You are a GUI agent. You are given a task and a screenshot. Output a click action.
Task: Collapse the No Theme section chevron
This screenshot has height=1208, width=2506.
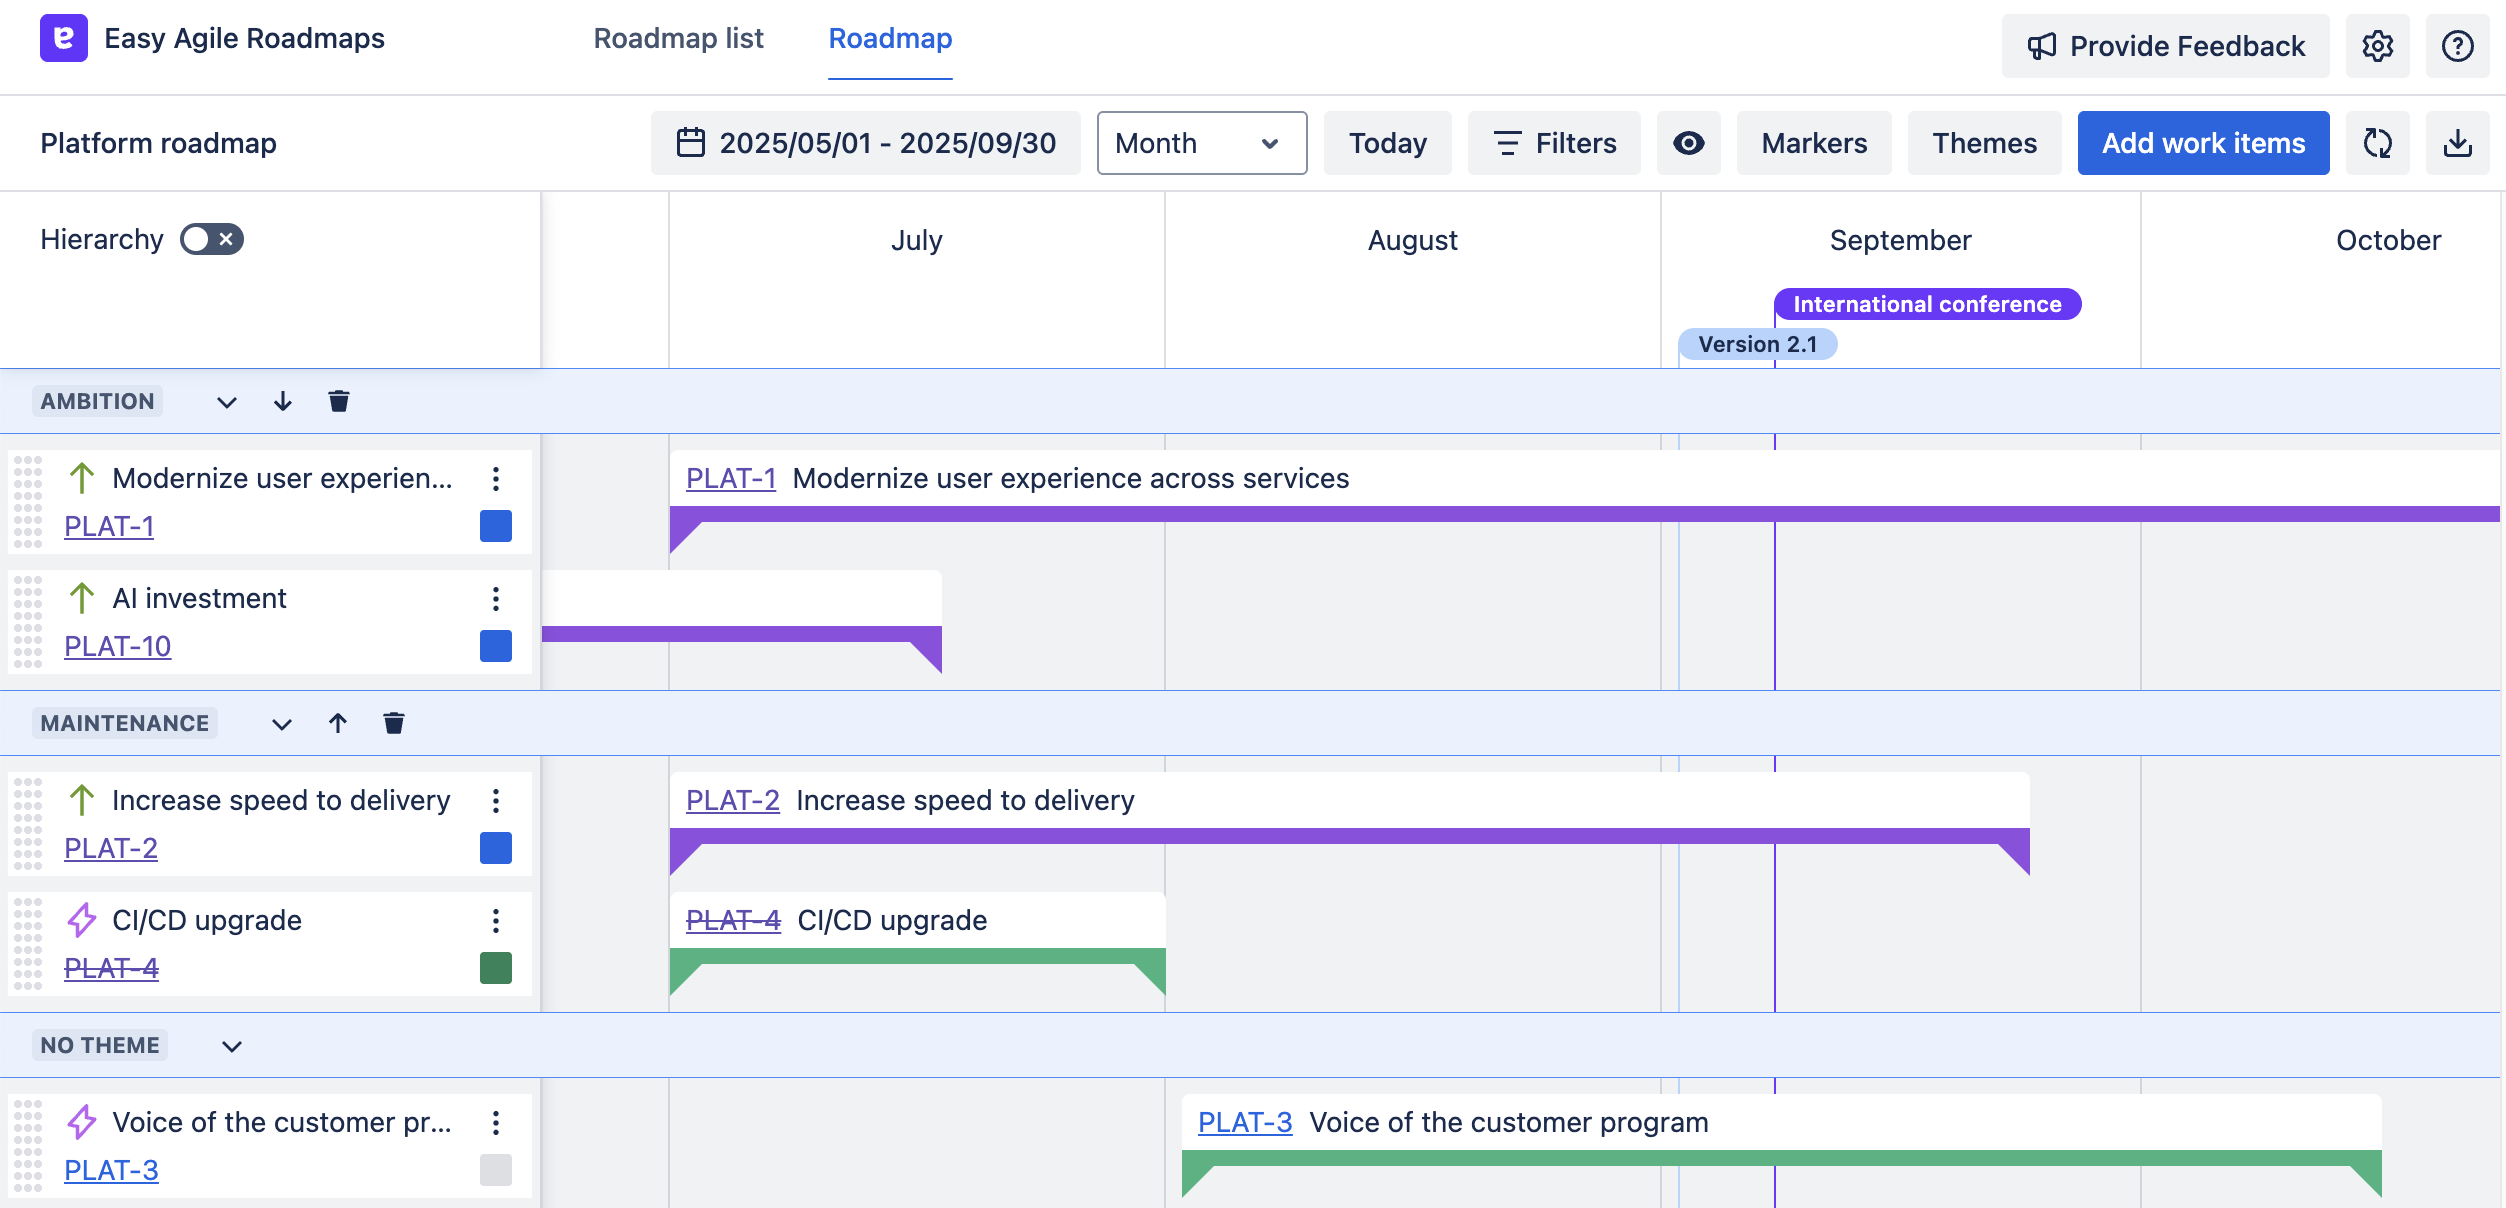click(232, 1046)
